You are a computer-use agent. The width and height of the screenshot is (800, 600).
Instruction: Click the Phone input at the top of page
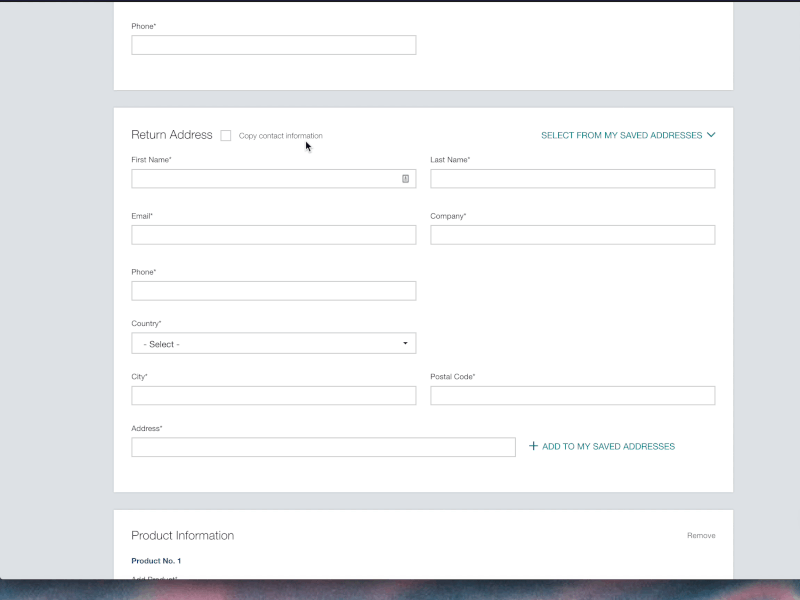273,44
